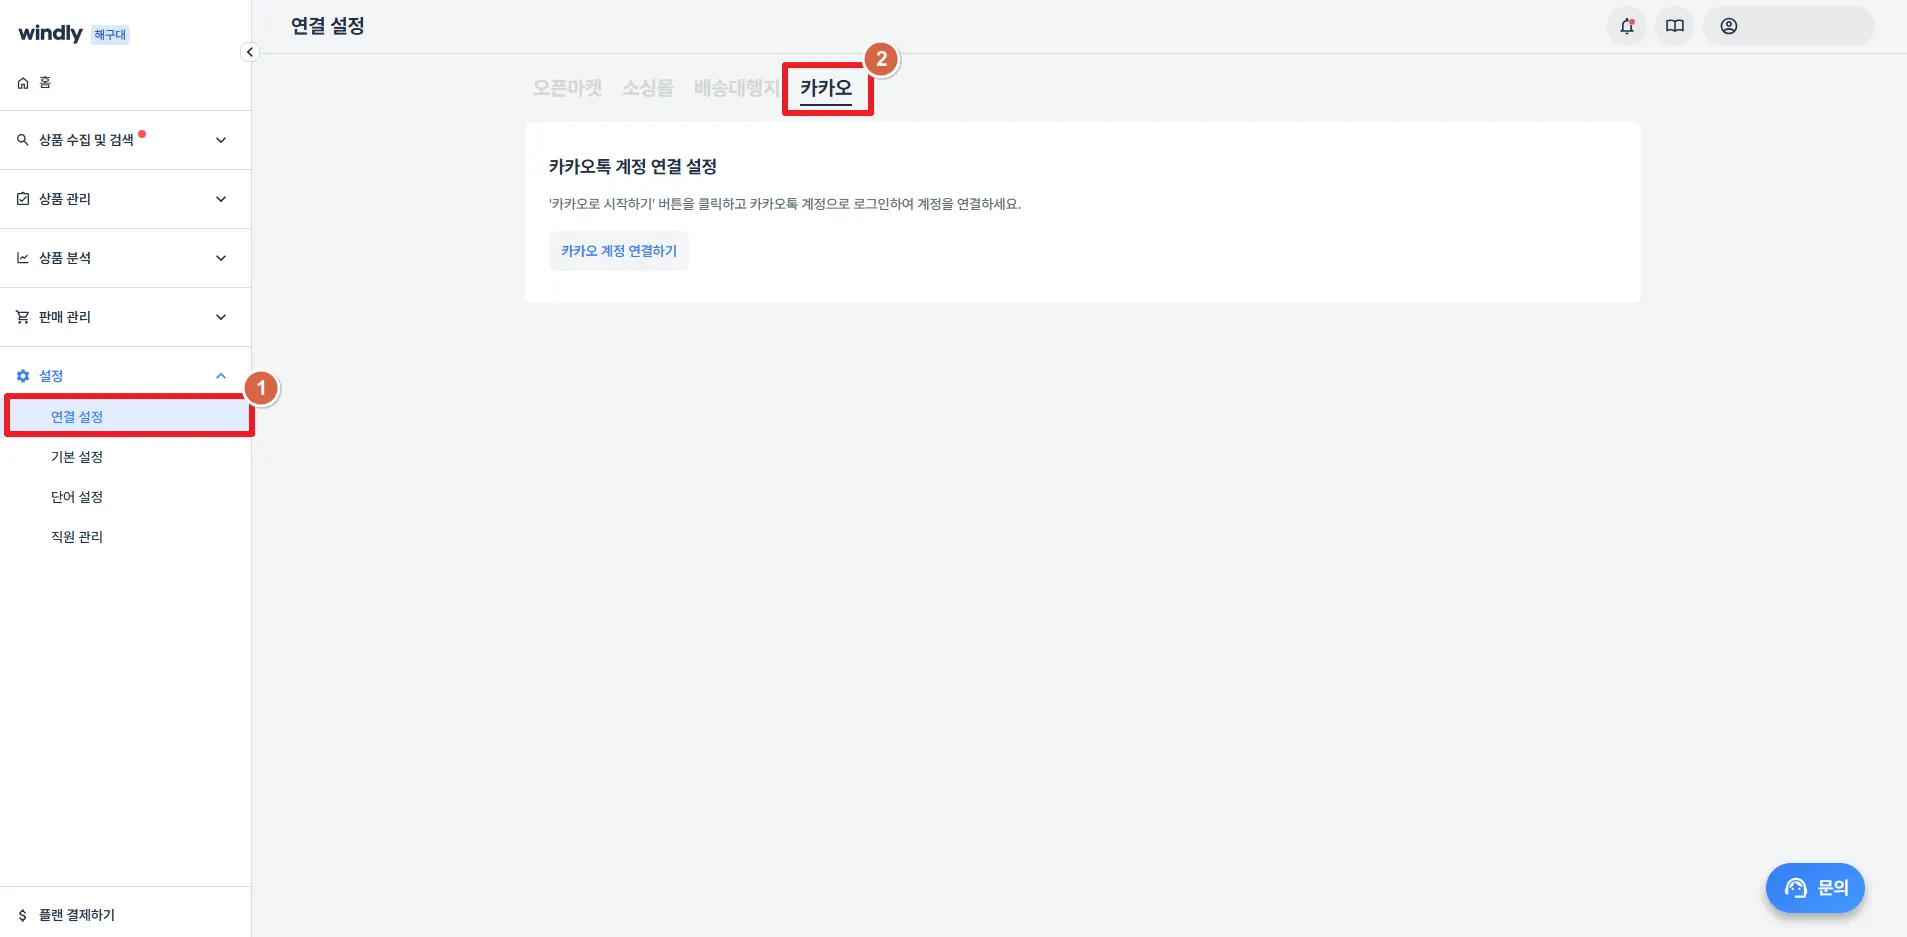Click the 카카오 계정 연결하기 button
This screenshot has height=937, width=1907.
(x=619, y=251)
